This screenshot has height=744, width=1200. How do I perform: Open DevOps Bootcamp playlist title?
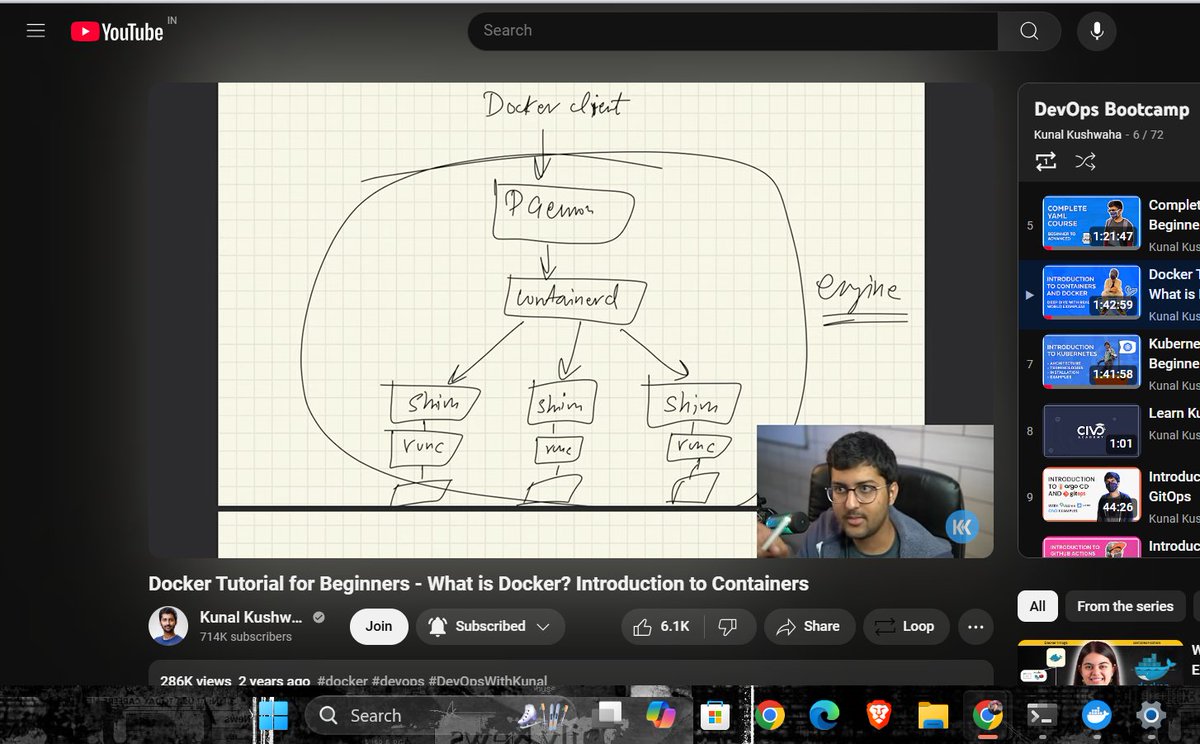coord(1111,109)
